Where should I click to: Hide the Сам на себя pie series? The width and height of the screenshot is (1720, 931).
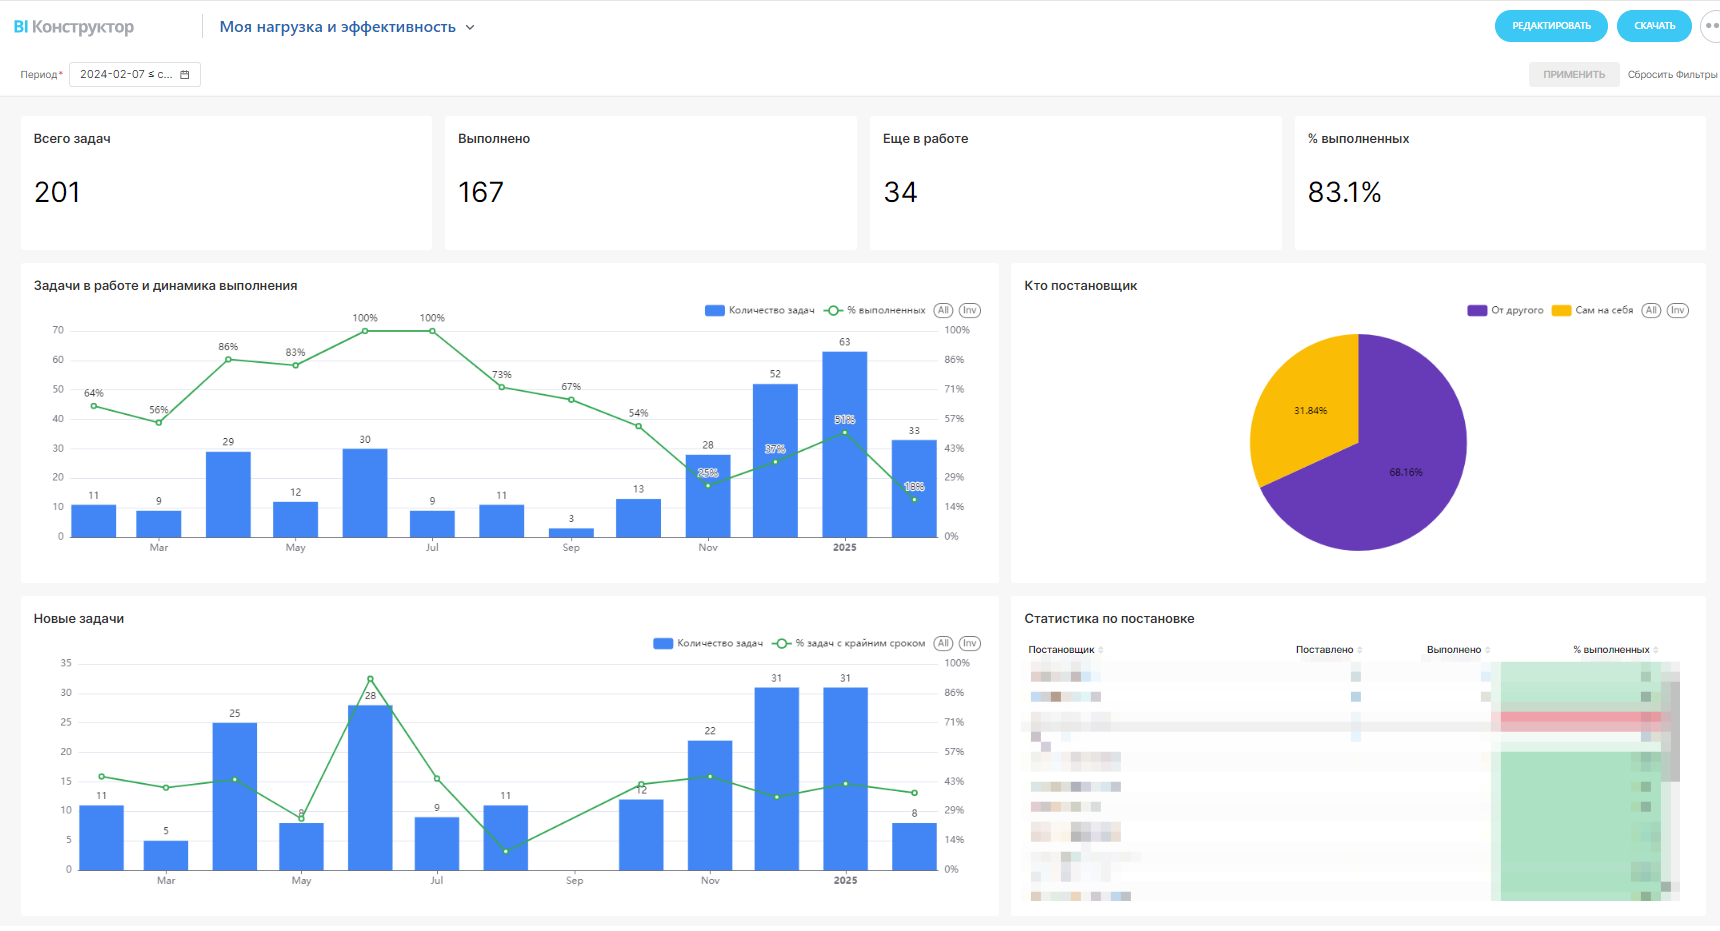(x=1593, y=310)
